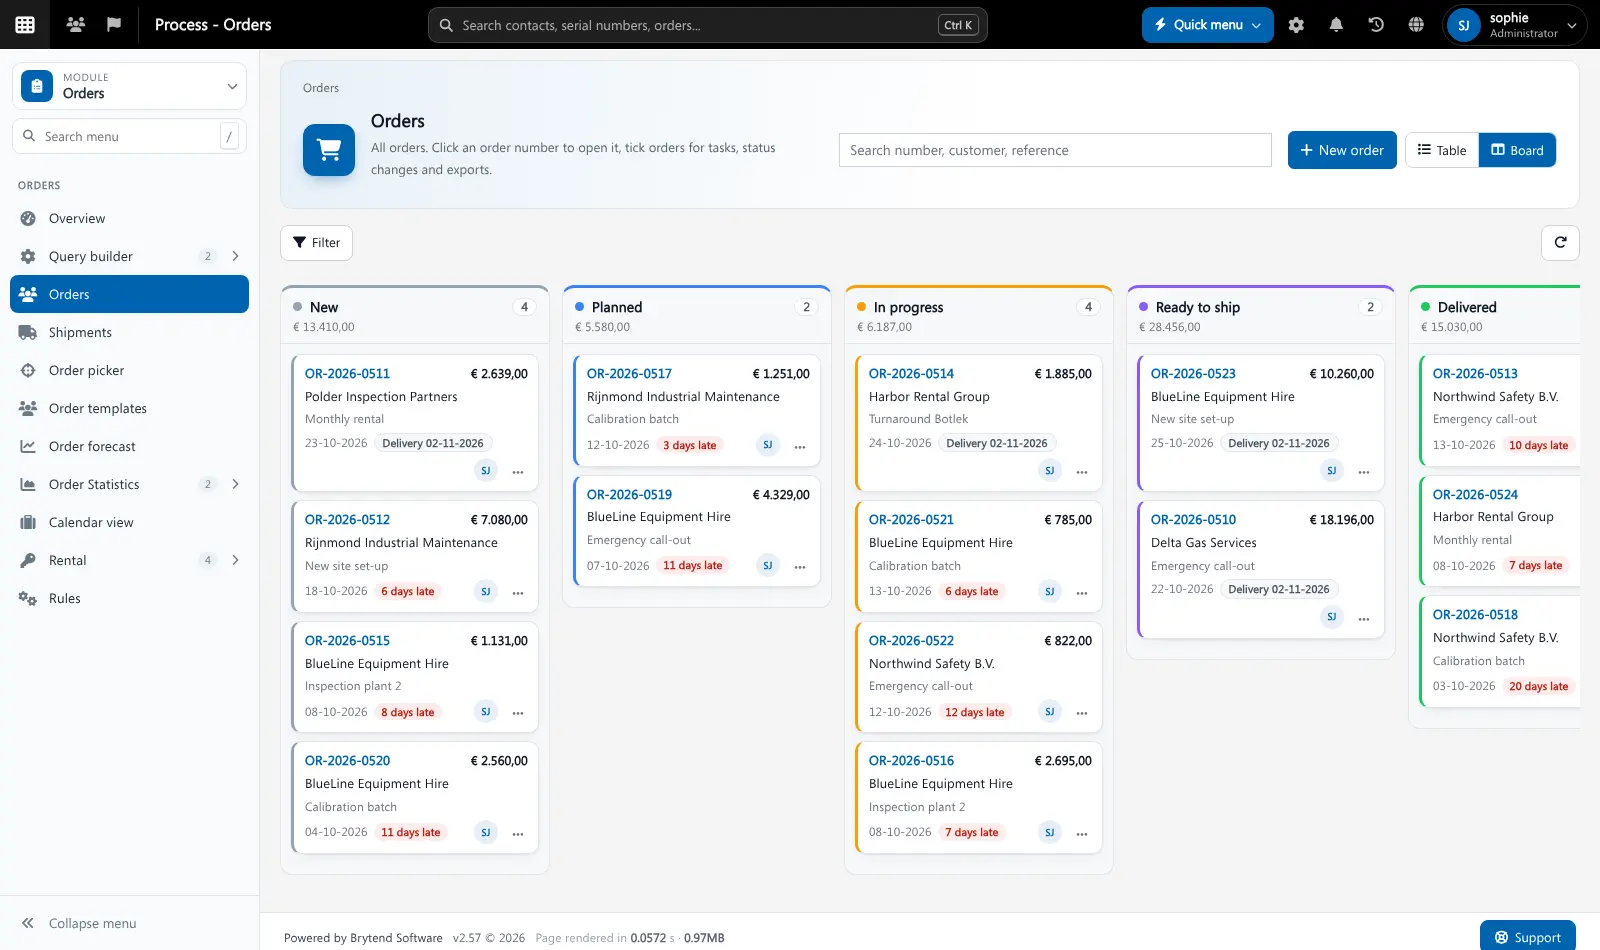Open more options on card OR-2026-0520
This screenshot has height=950, width=1600.
point(518,833)
